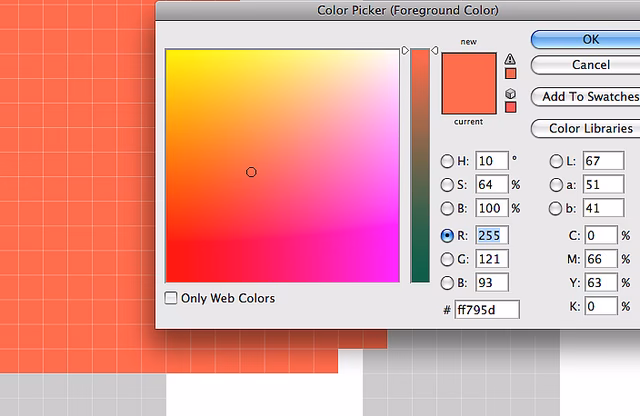The height and width of the screenshot is (416, 640).
Task: Click the vertical color slider strip
Action: [x=420, y=165]
